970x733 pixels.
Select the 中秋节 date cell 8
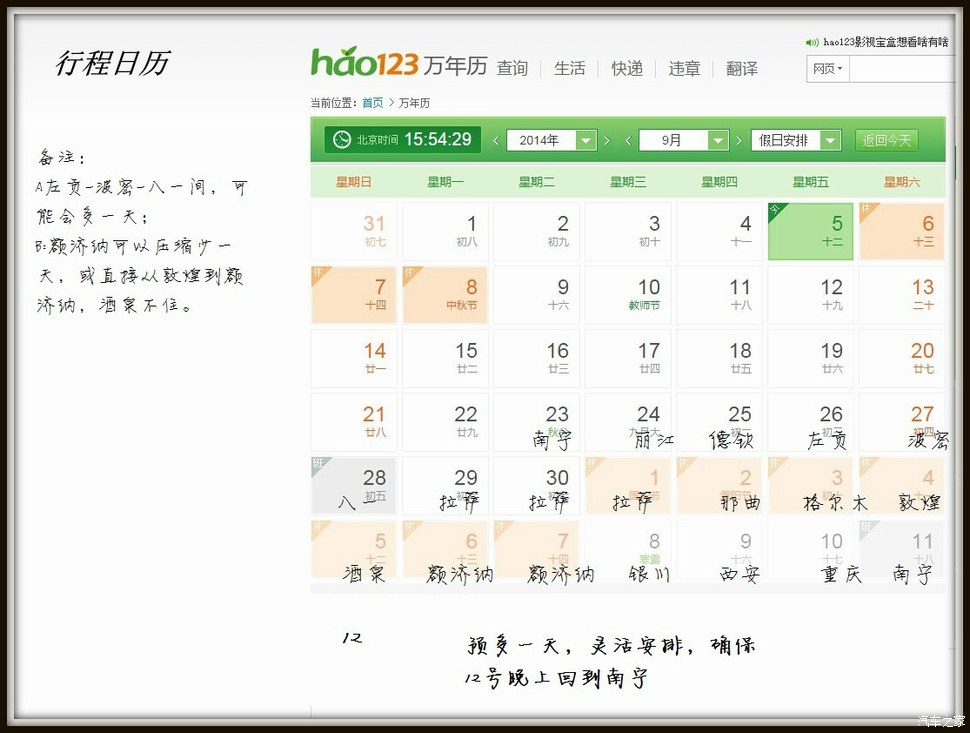(445, 295)
